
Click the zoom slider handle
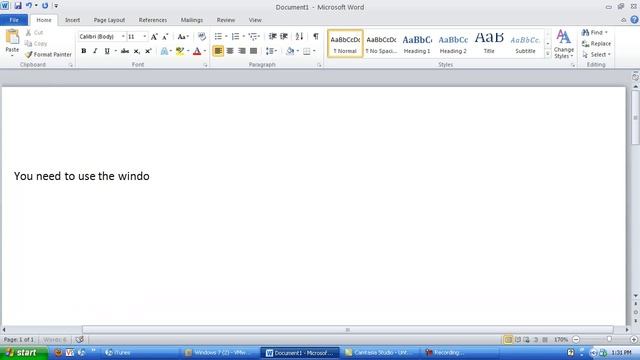[x=609, y=339]
